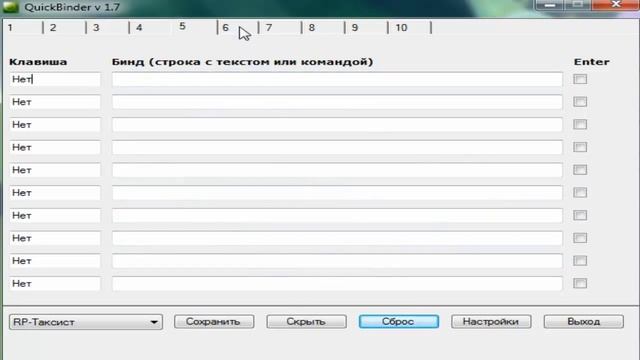The image size is (640, 360).
Task: Click the second row bind text field
Action: pos(337,102)
